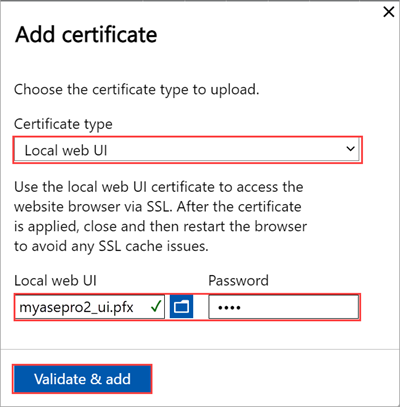This screenshot has width=400, height=407.
Task: Click the folder browse icon for certificate file
Action: pyautogui.click(x=181, y=306)
